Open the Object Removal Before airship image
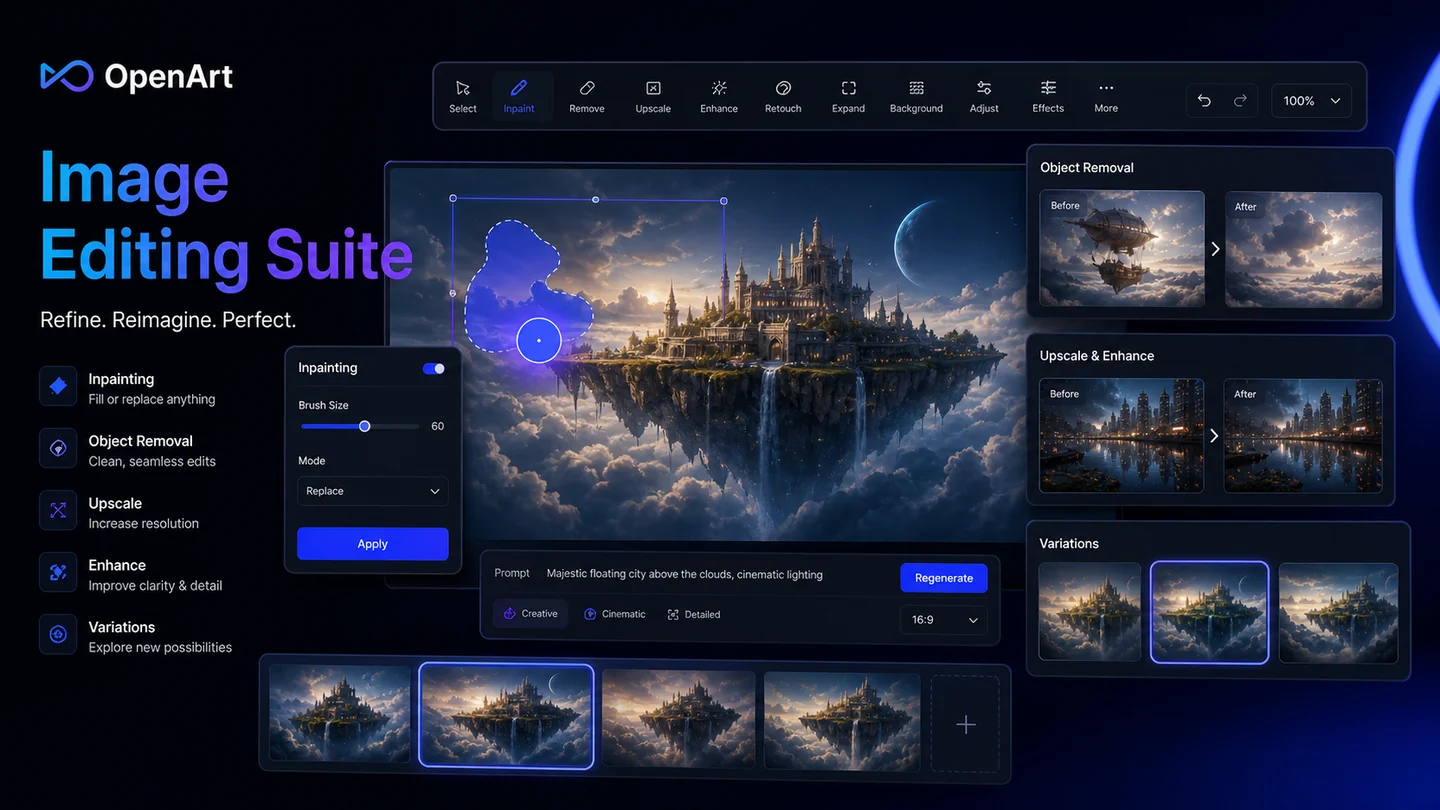Screen dimensions: 1440x810 [x=1122, y=248]
